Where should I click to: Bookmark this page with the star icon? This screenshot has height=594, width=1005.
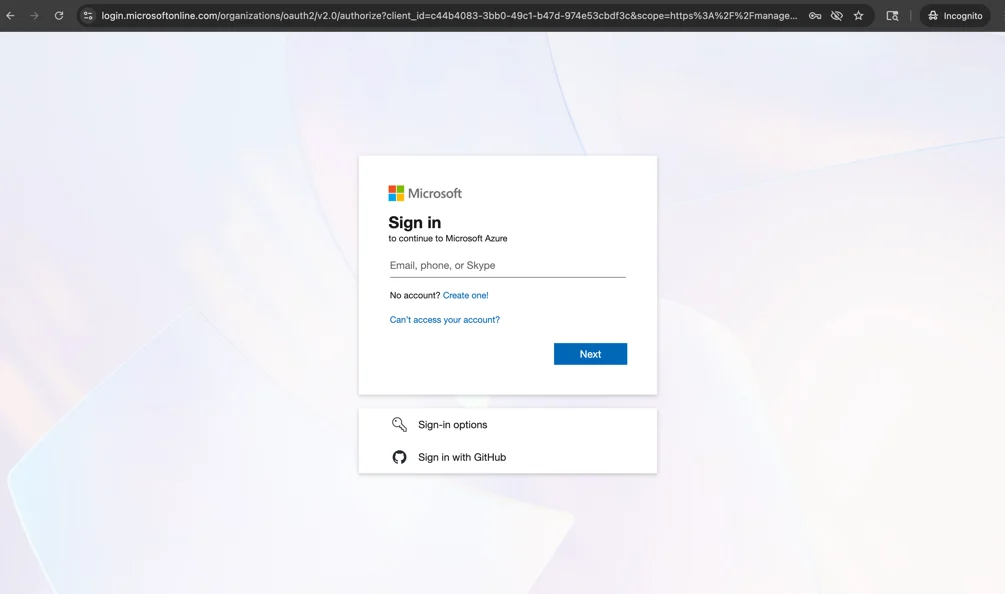[859, 15]
